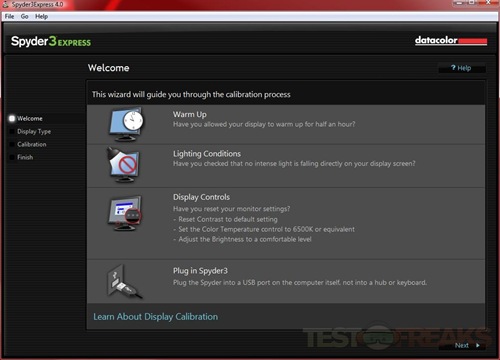500x360 pixels.
Task: Select the Calibration step
Action: coord(32,144)
